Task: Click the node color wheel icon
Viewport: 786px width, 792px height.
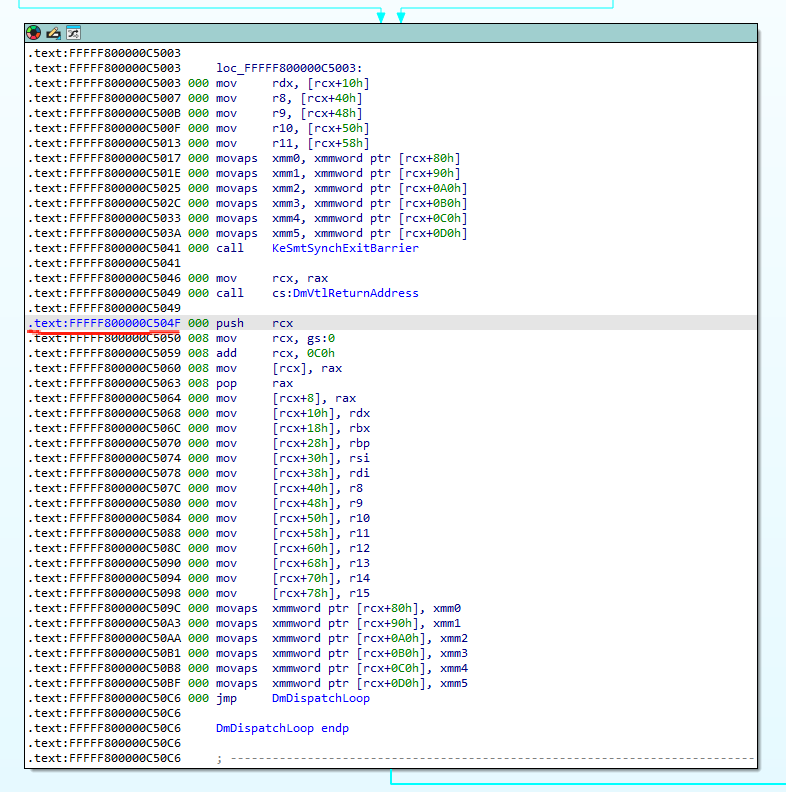Action: [34, 33]
